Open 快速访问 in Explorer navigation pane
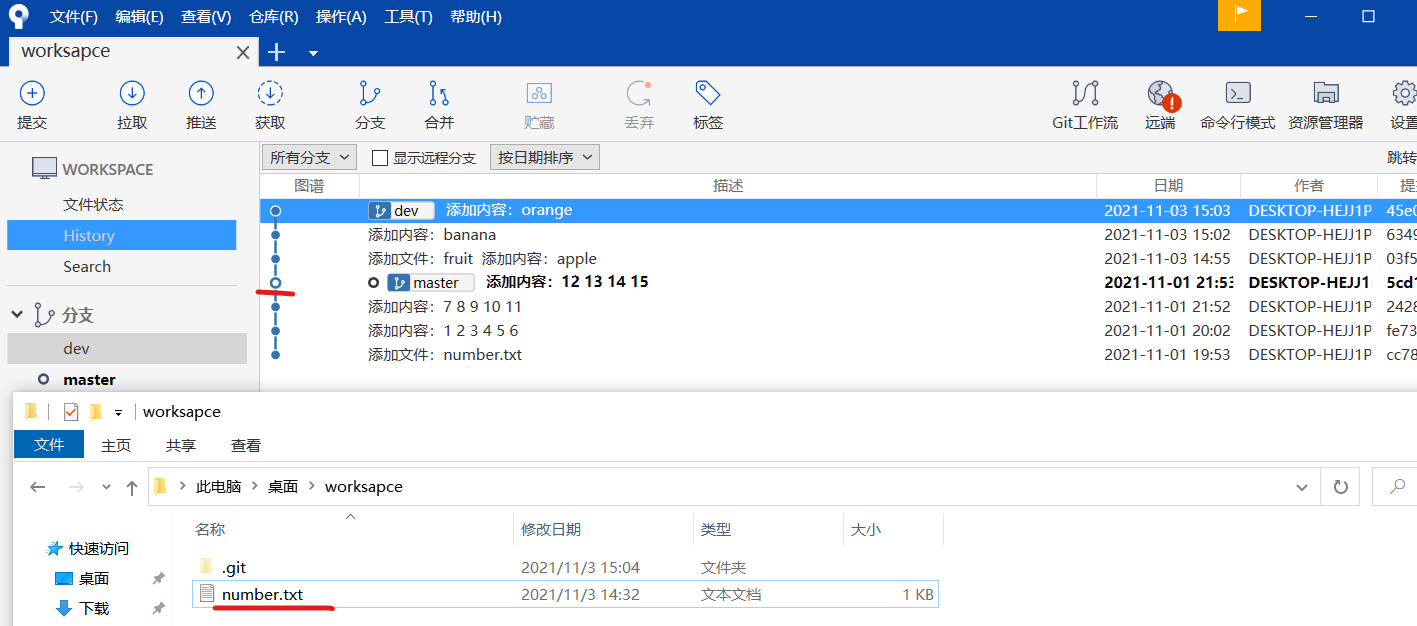The image size is (1417, 626). (98, 548)
